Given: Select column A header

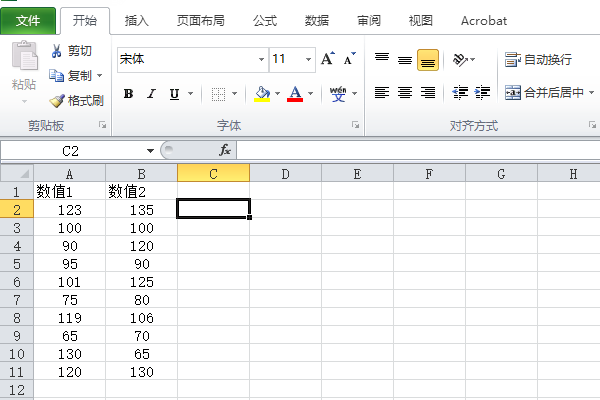Looking at the screenshot, I should coord(69,174).
